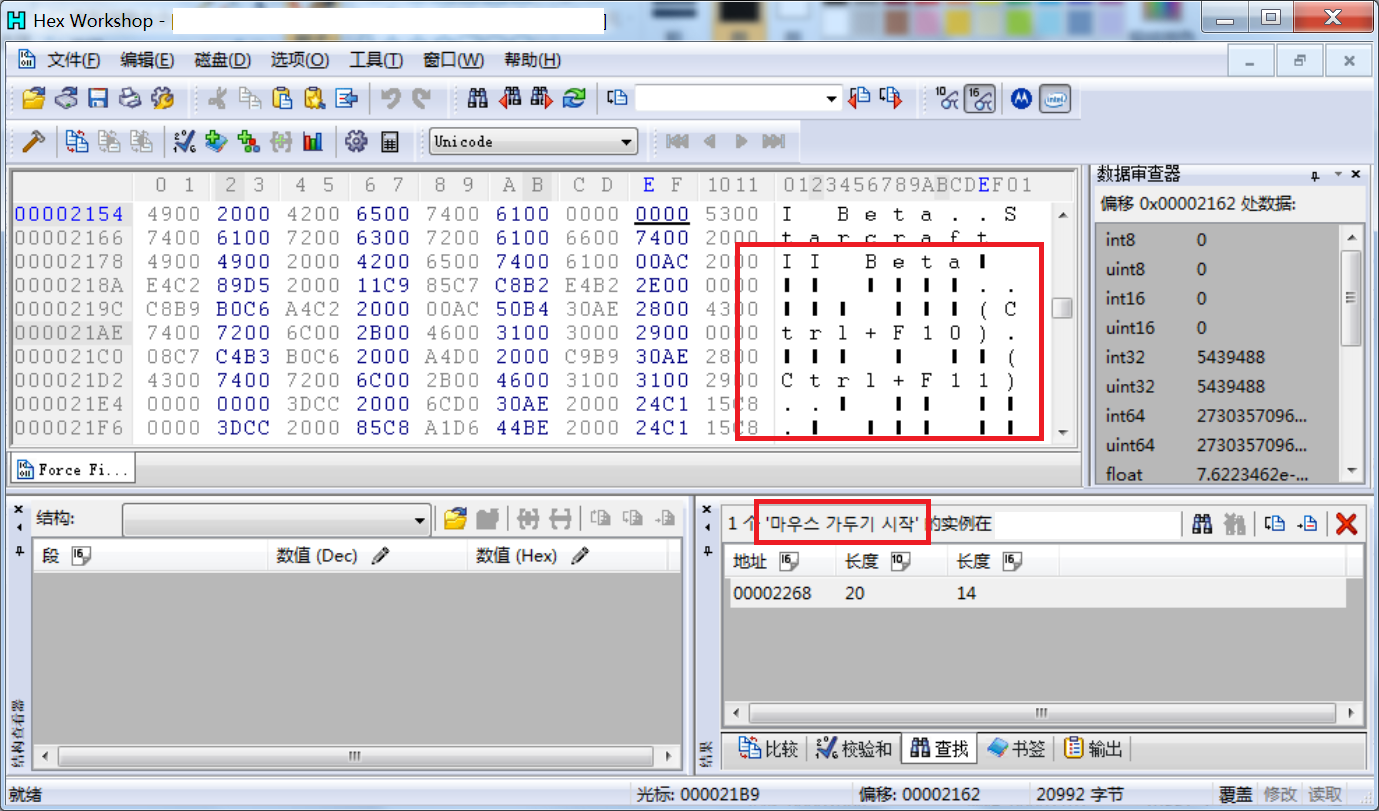Viewport: 1379px width, 811px height.
Task: Click the open drive/disk icon
Action: click(x=66, y=98)
